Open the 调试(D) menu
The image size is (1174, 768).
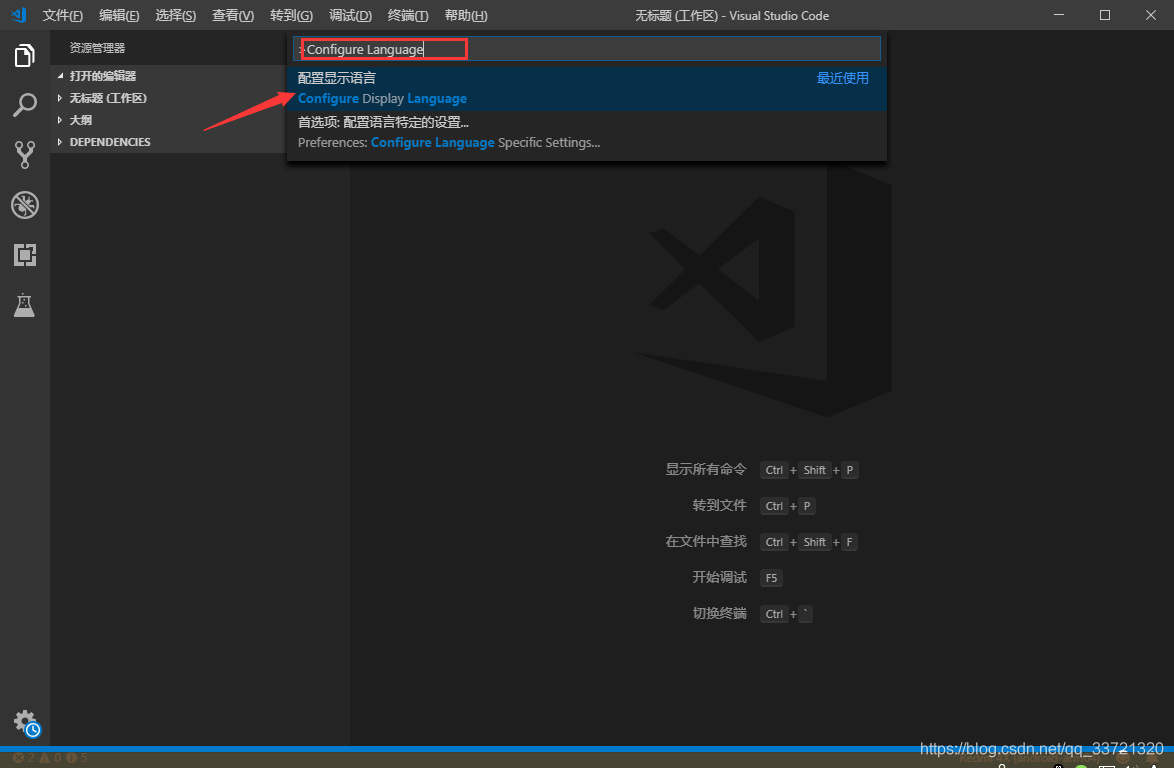pos(350,16)
